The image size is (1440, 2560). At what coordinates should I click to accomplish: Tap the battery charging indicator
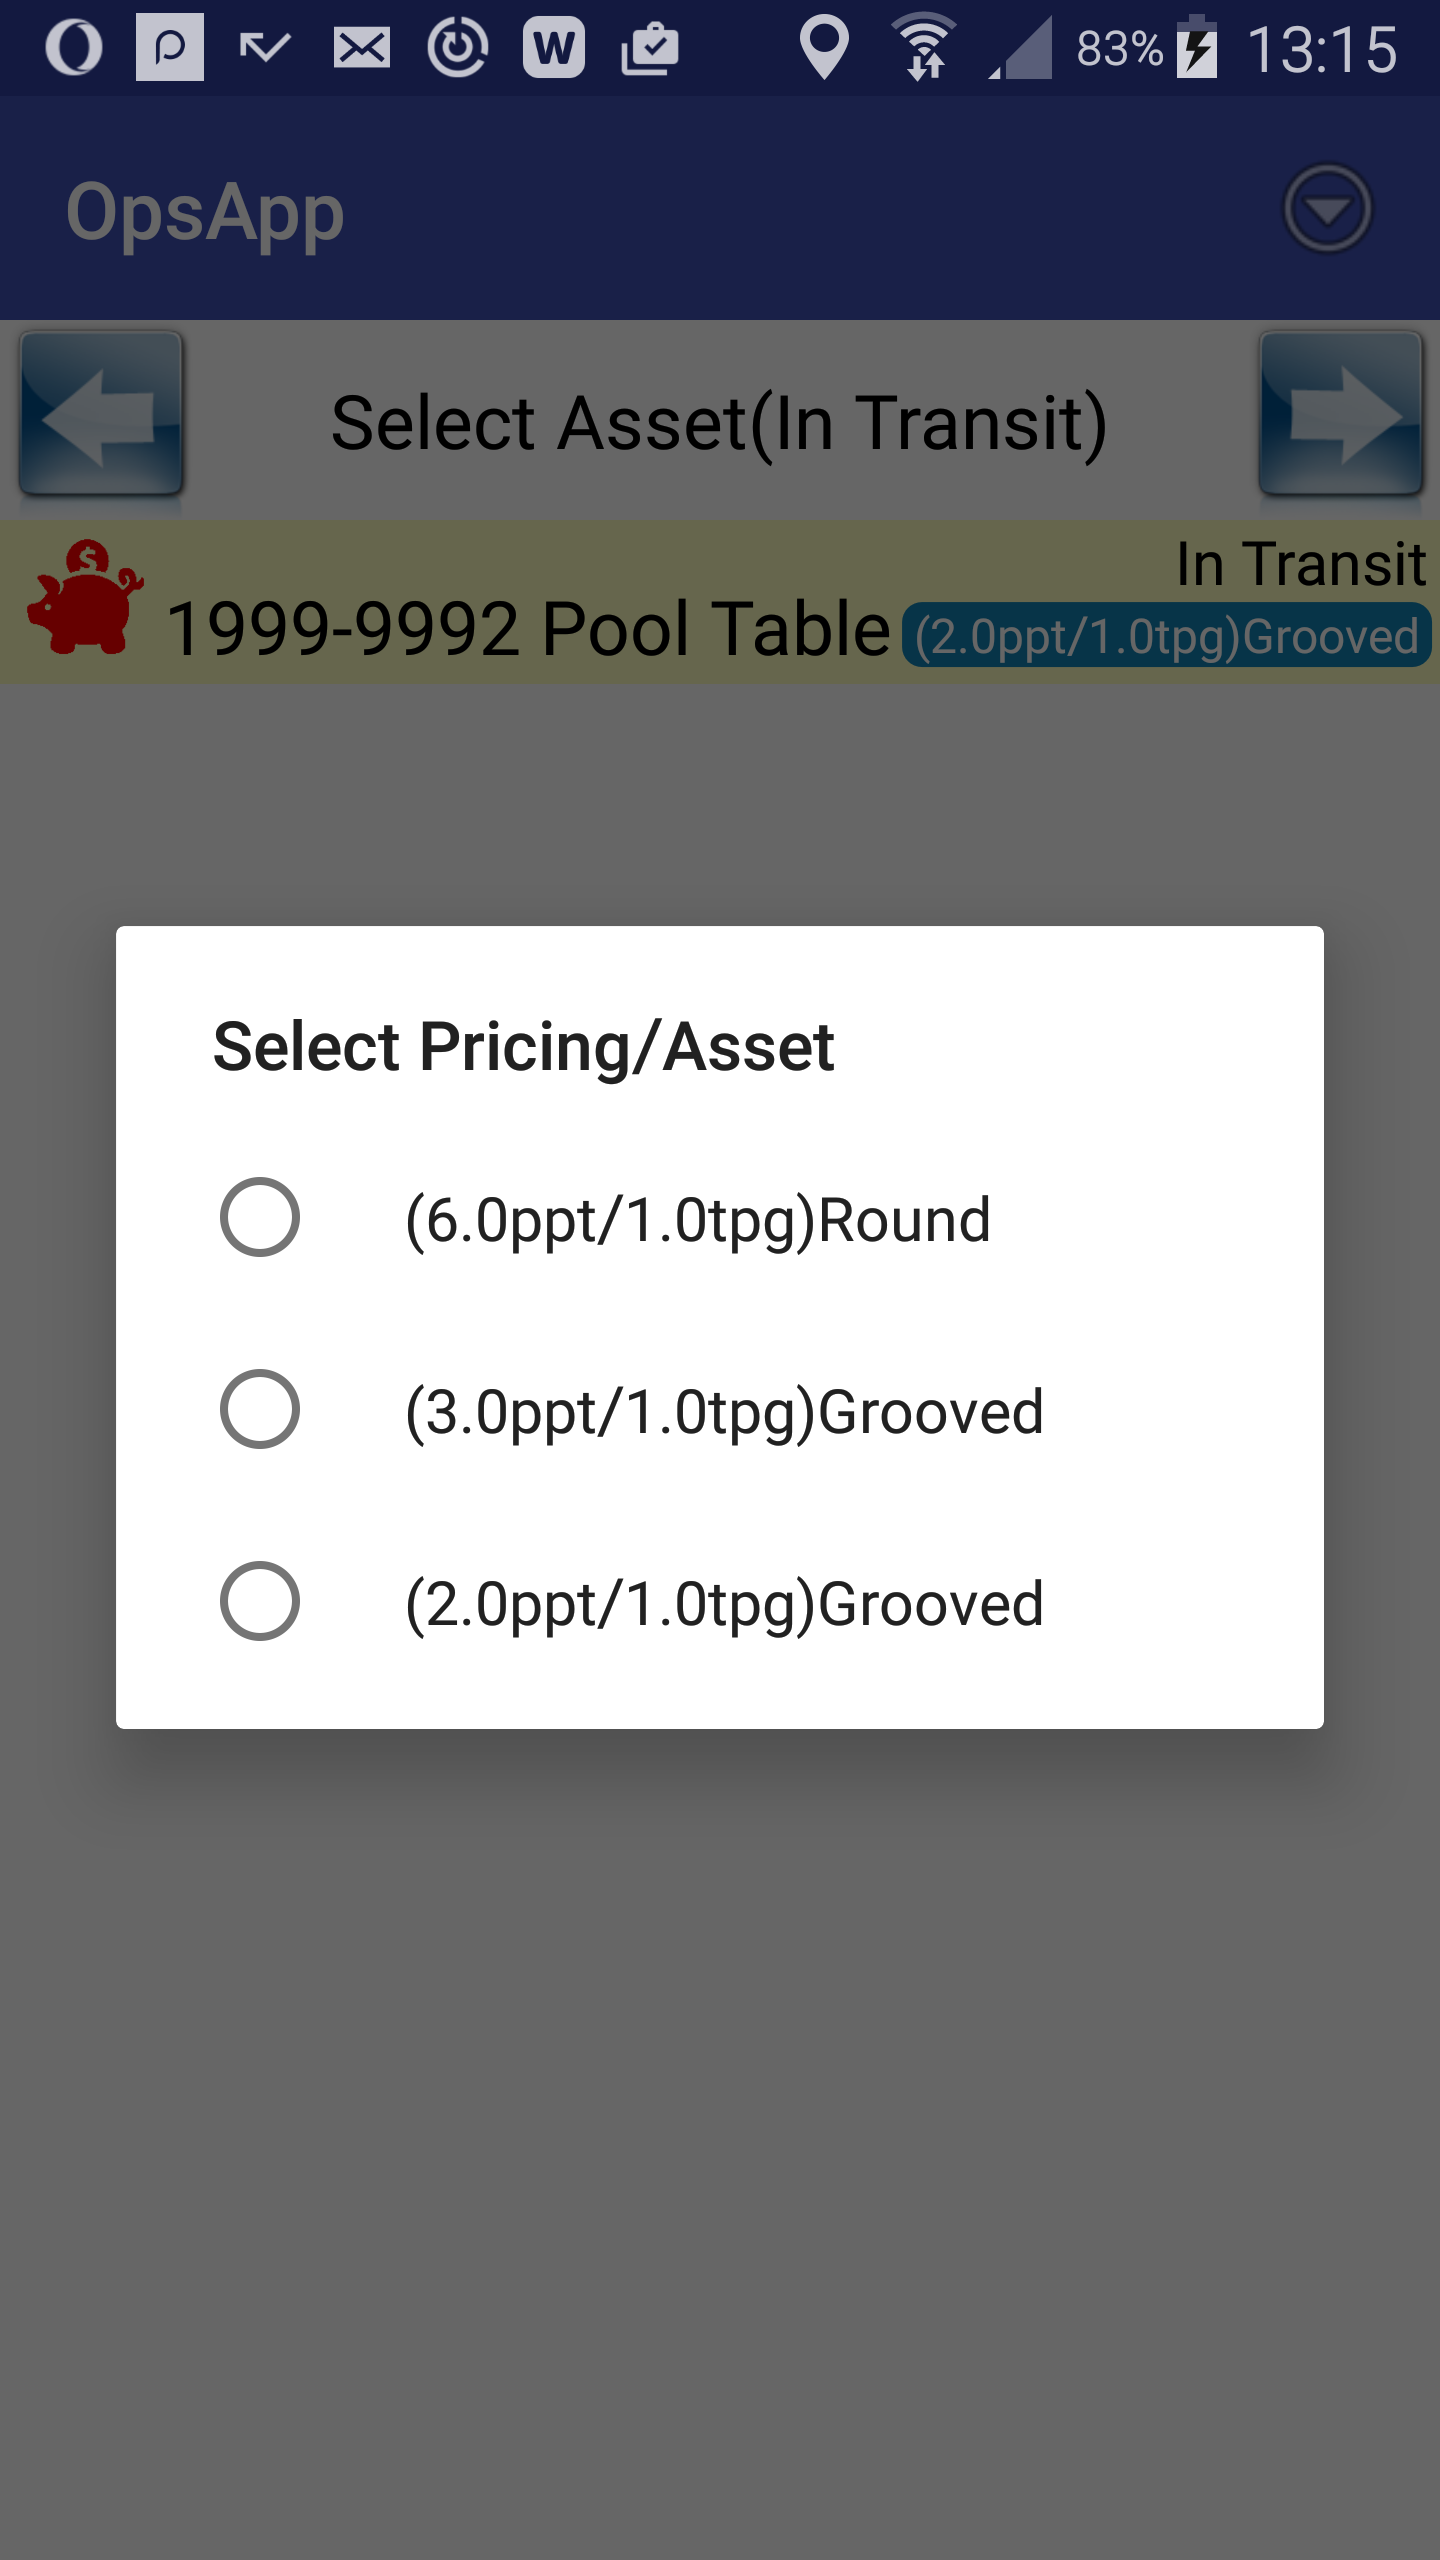point(1197,47)
